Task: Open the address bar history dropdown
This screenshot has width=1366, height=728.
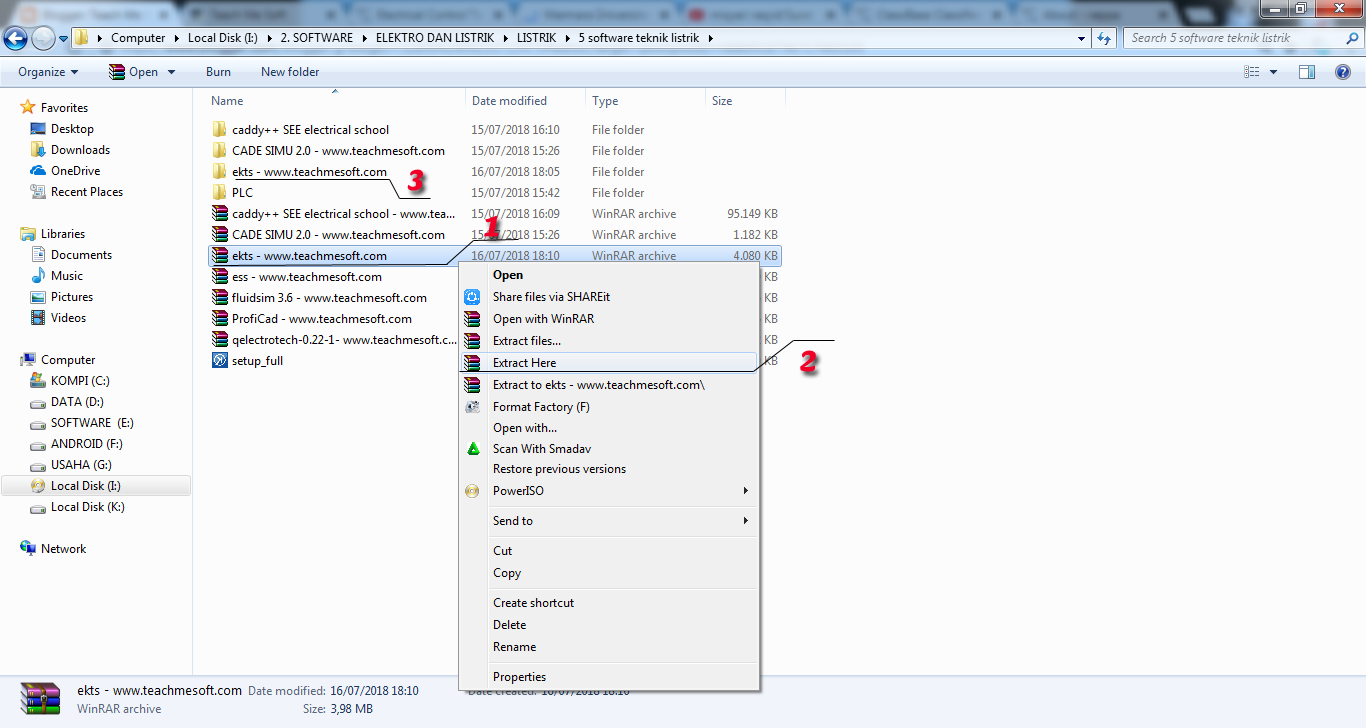Action: point(1082,38)
